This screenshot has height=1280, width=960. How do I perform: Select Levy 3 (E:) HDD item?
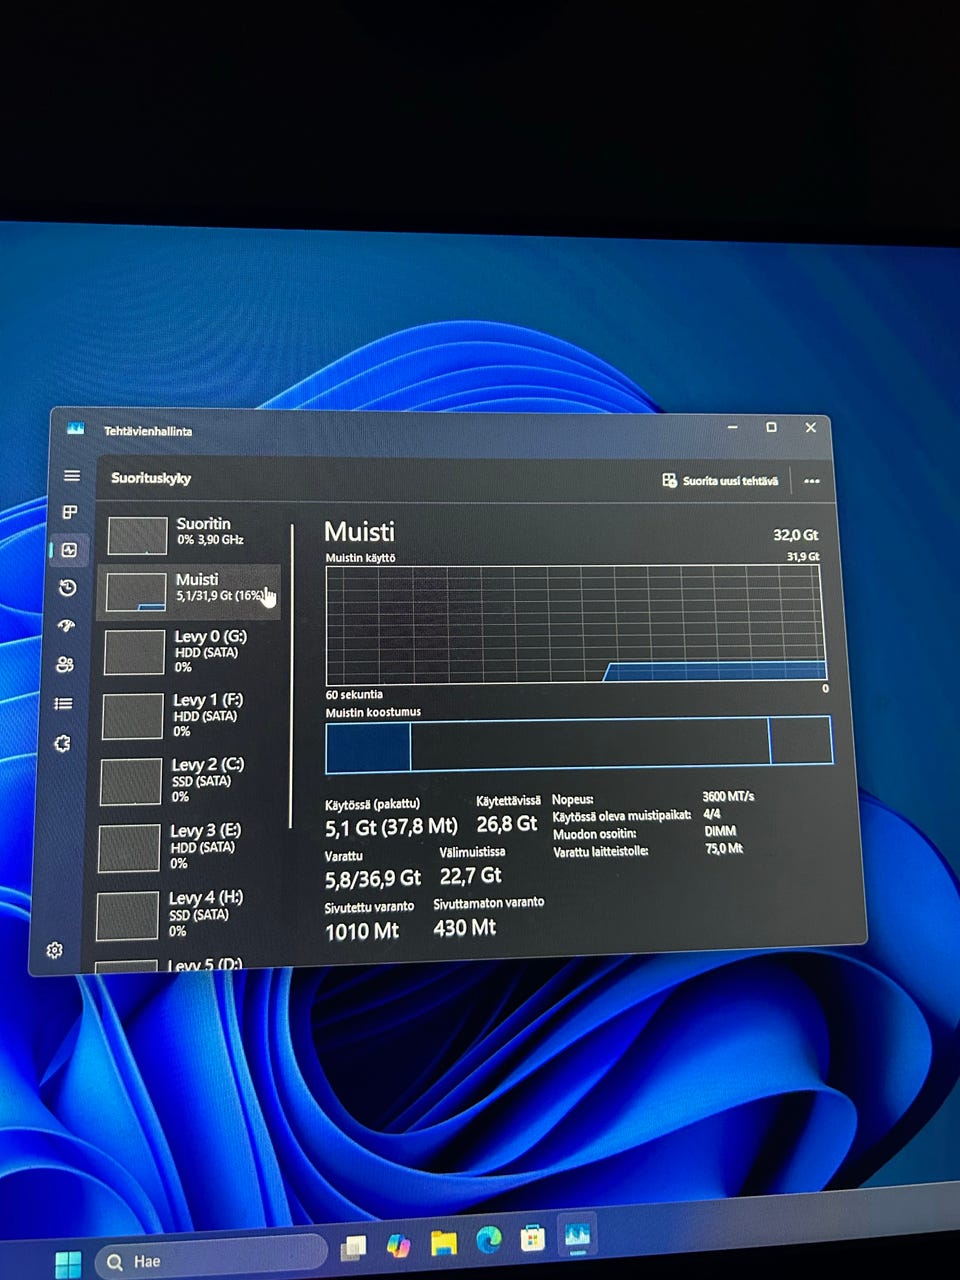185,846
